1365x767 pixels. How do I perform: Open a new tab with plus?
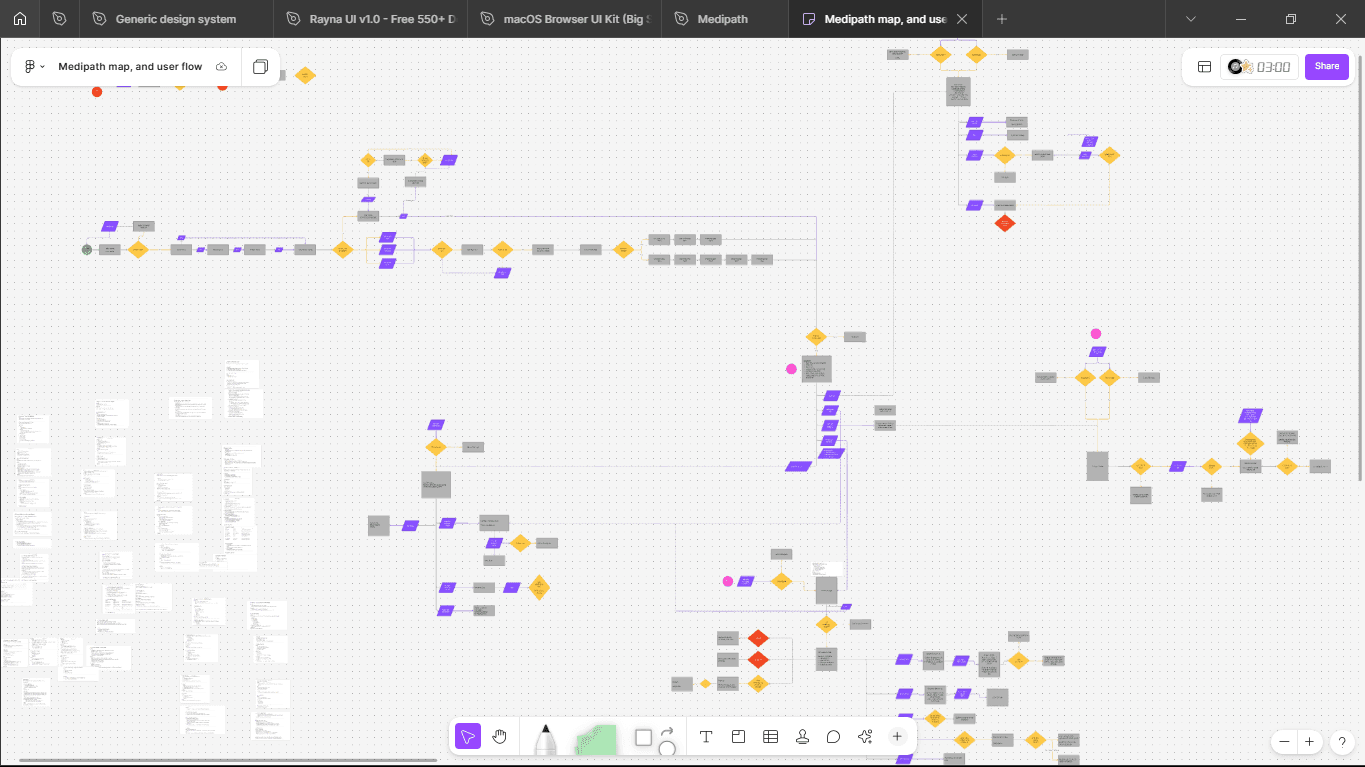tap(1002, 19)
